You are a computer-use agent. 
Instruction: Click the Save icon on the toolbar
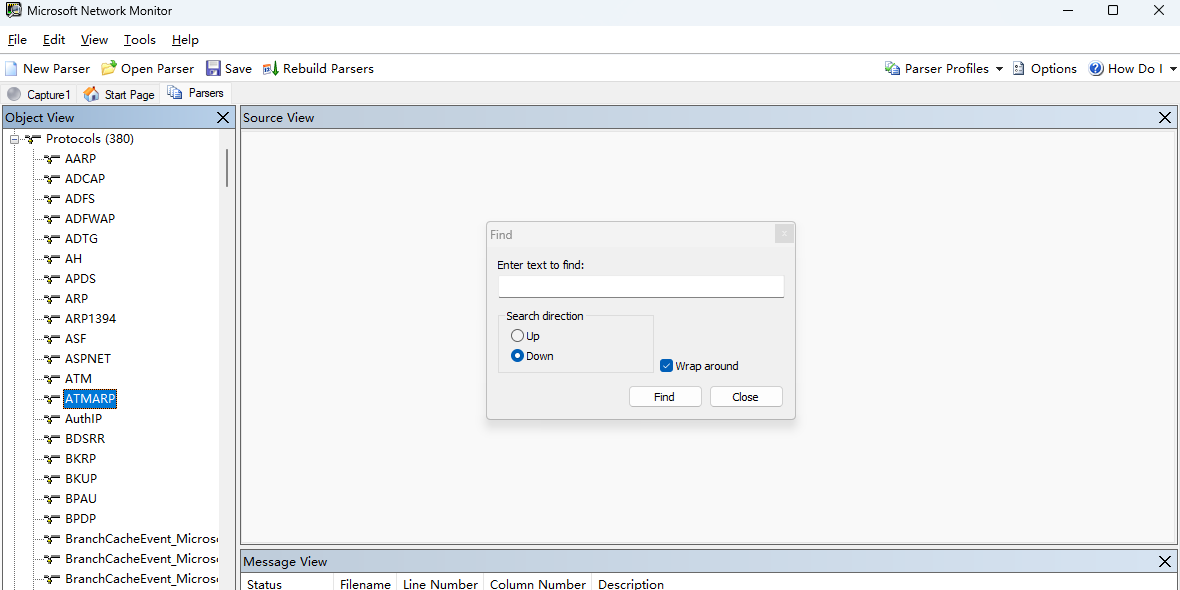click(212, 68)
